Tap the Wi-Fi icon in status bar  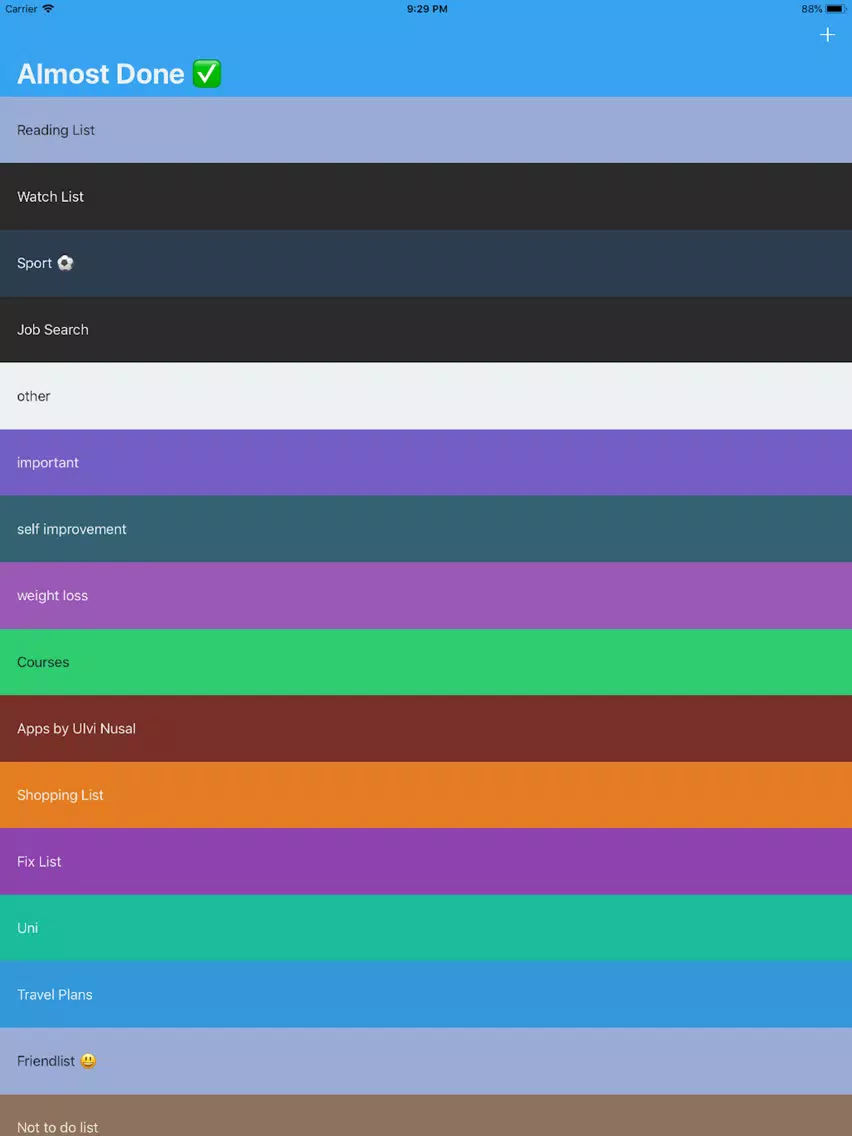pos(49,9)
